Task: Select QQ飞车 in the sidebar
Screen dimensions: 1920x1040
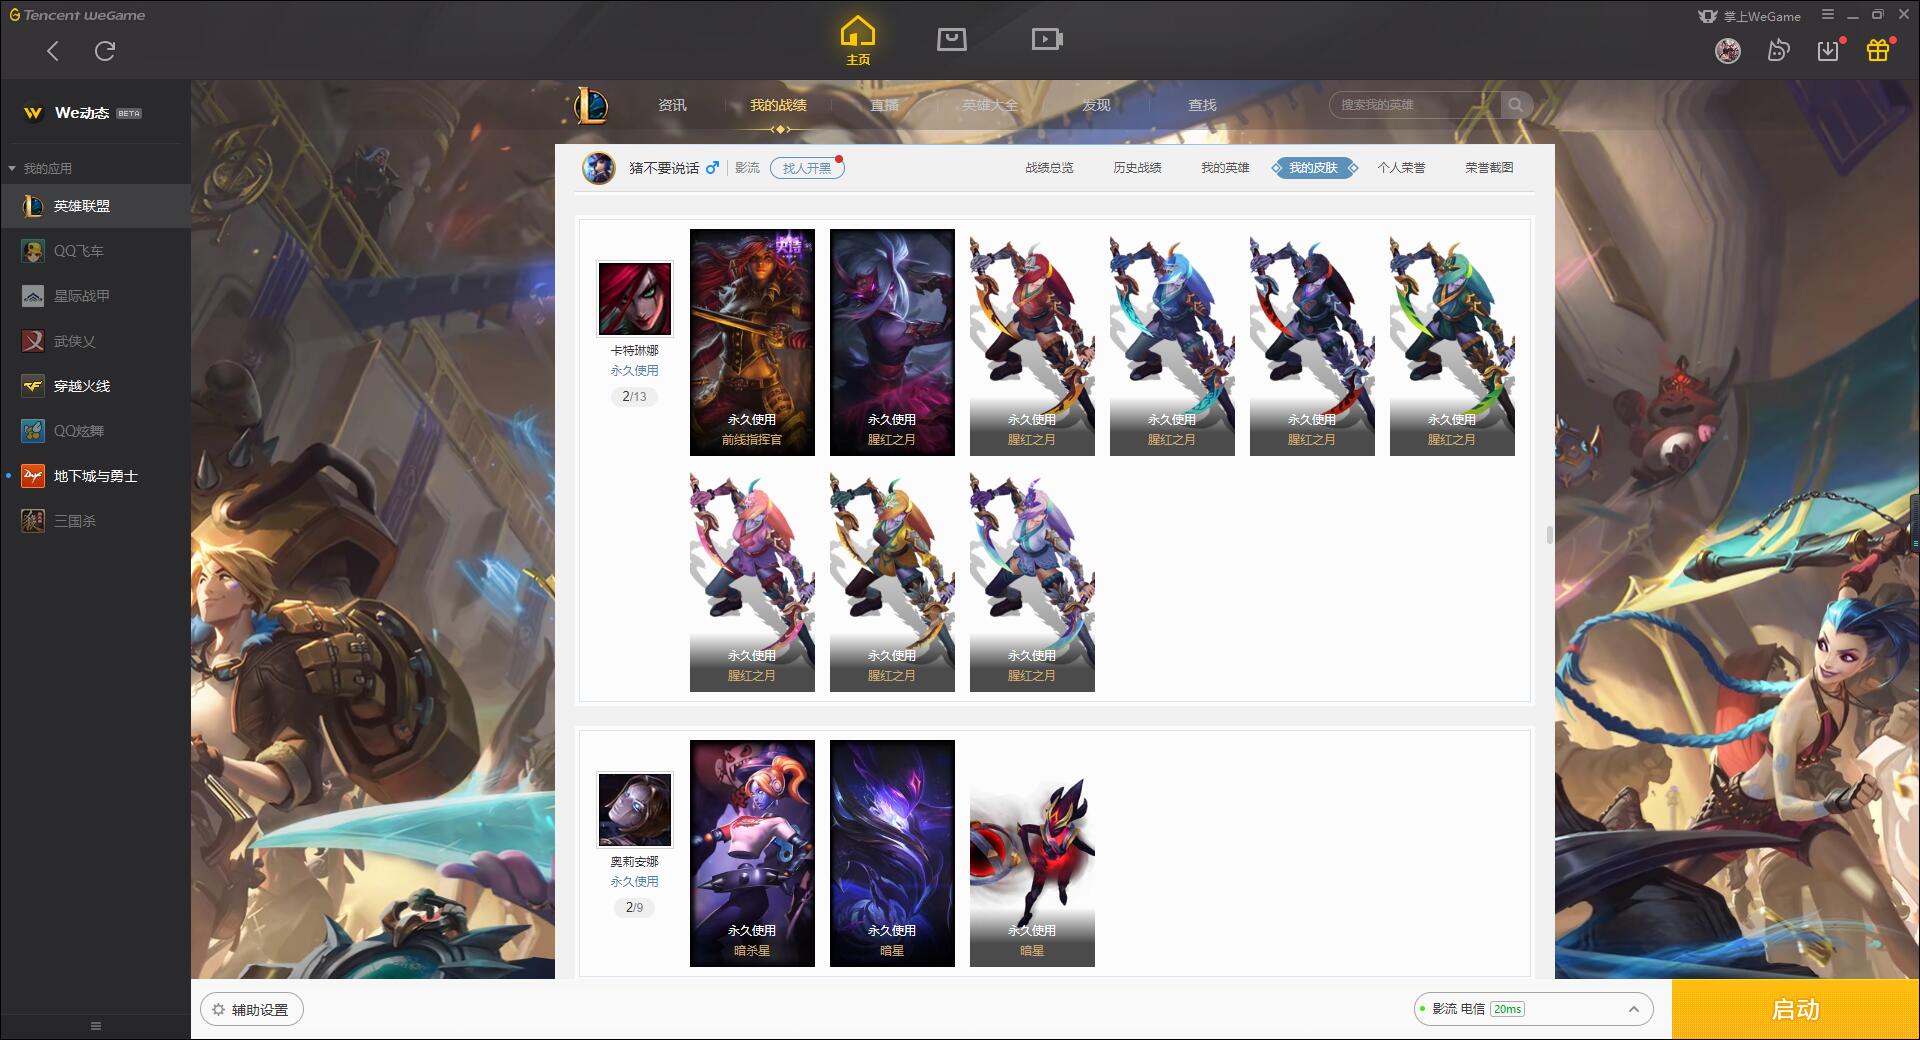Action: [95, 251]
